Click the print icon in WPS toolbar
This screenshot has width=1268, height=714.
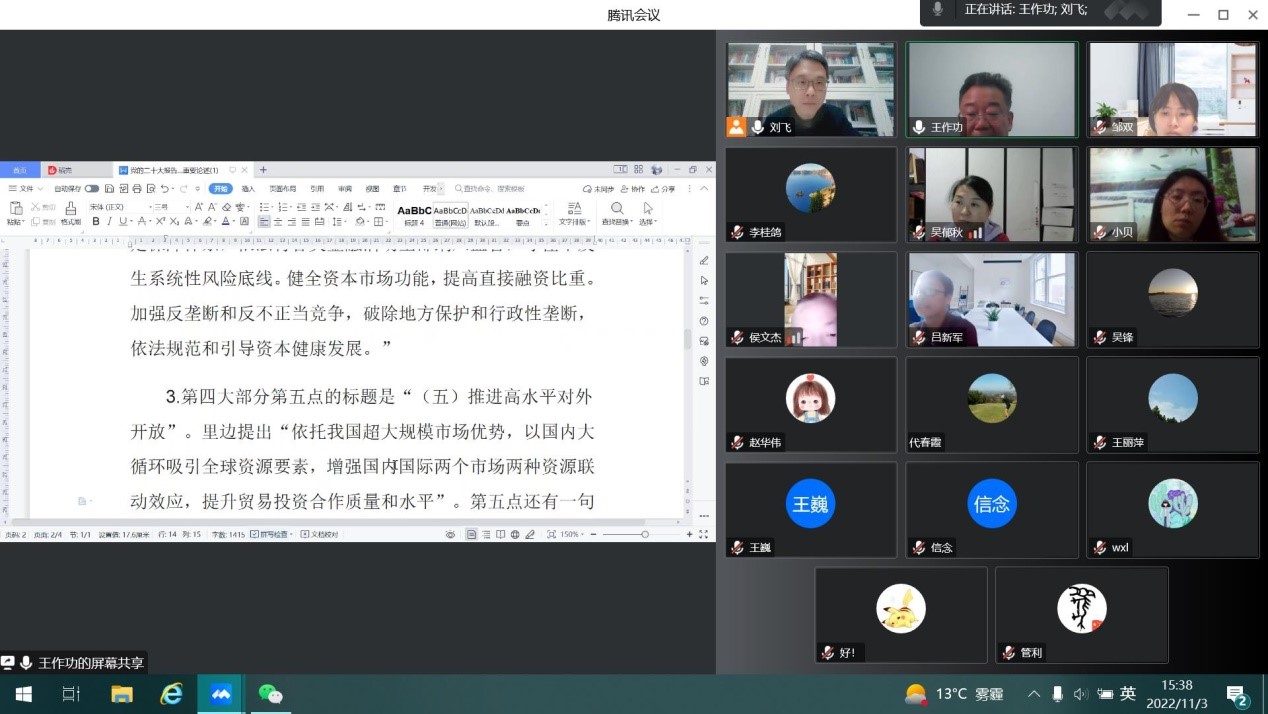coord(137,189)
